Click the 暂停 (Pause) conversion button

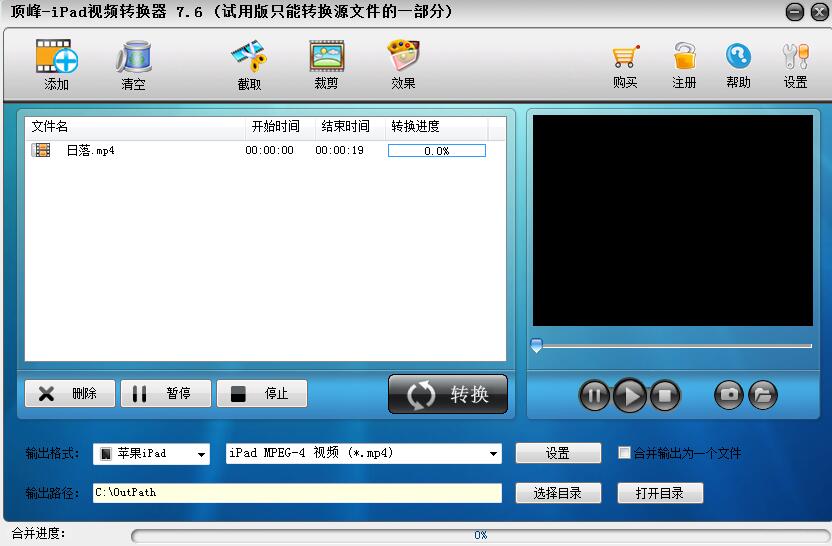point(166,393)
